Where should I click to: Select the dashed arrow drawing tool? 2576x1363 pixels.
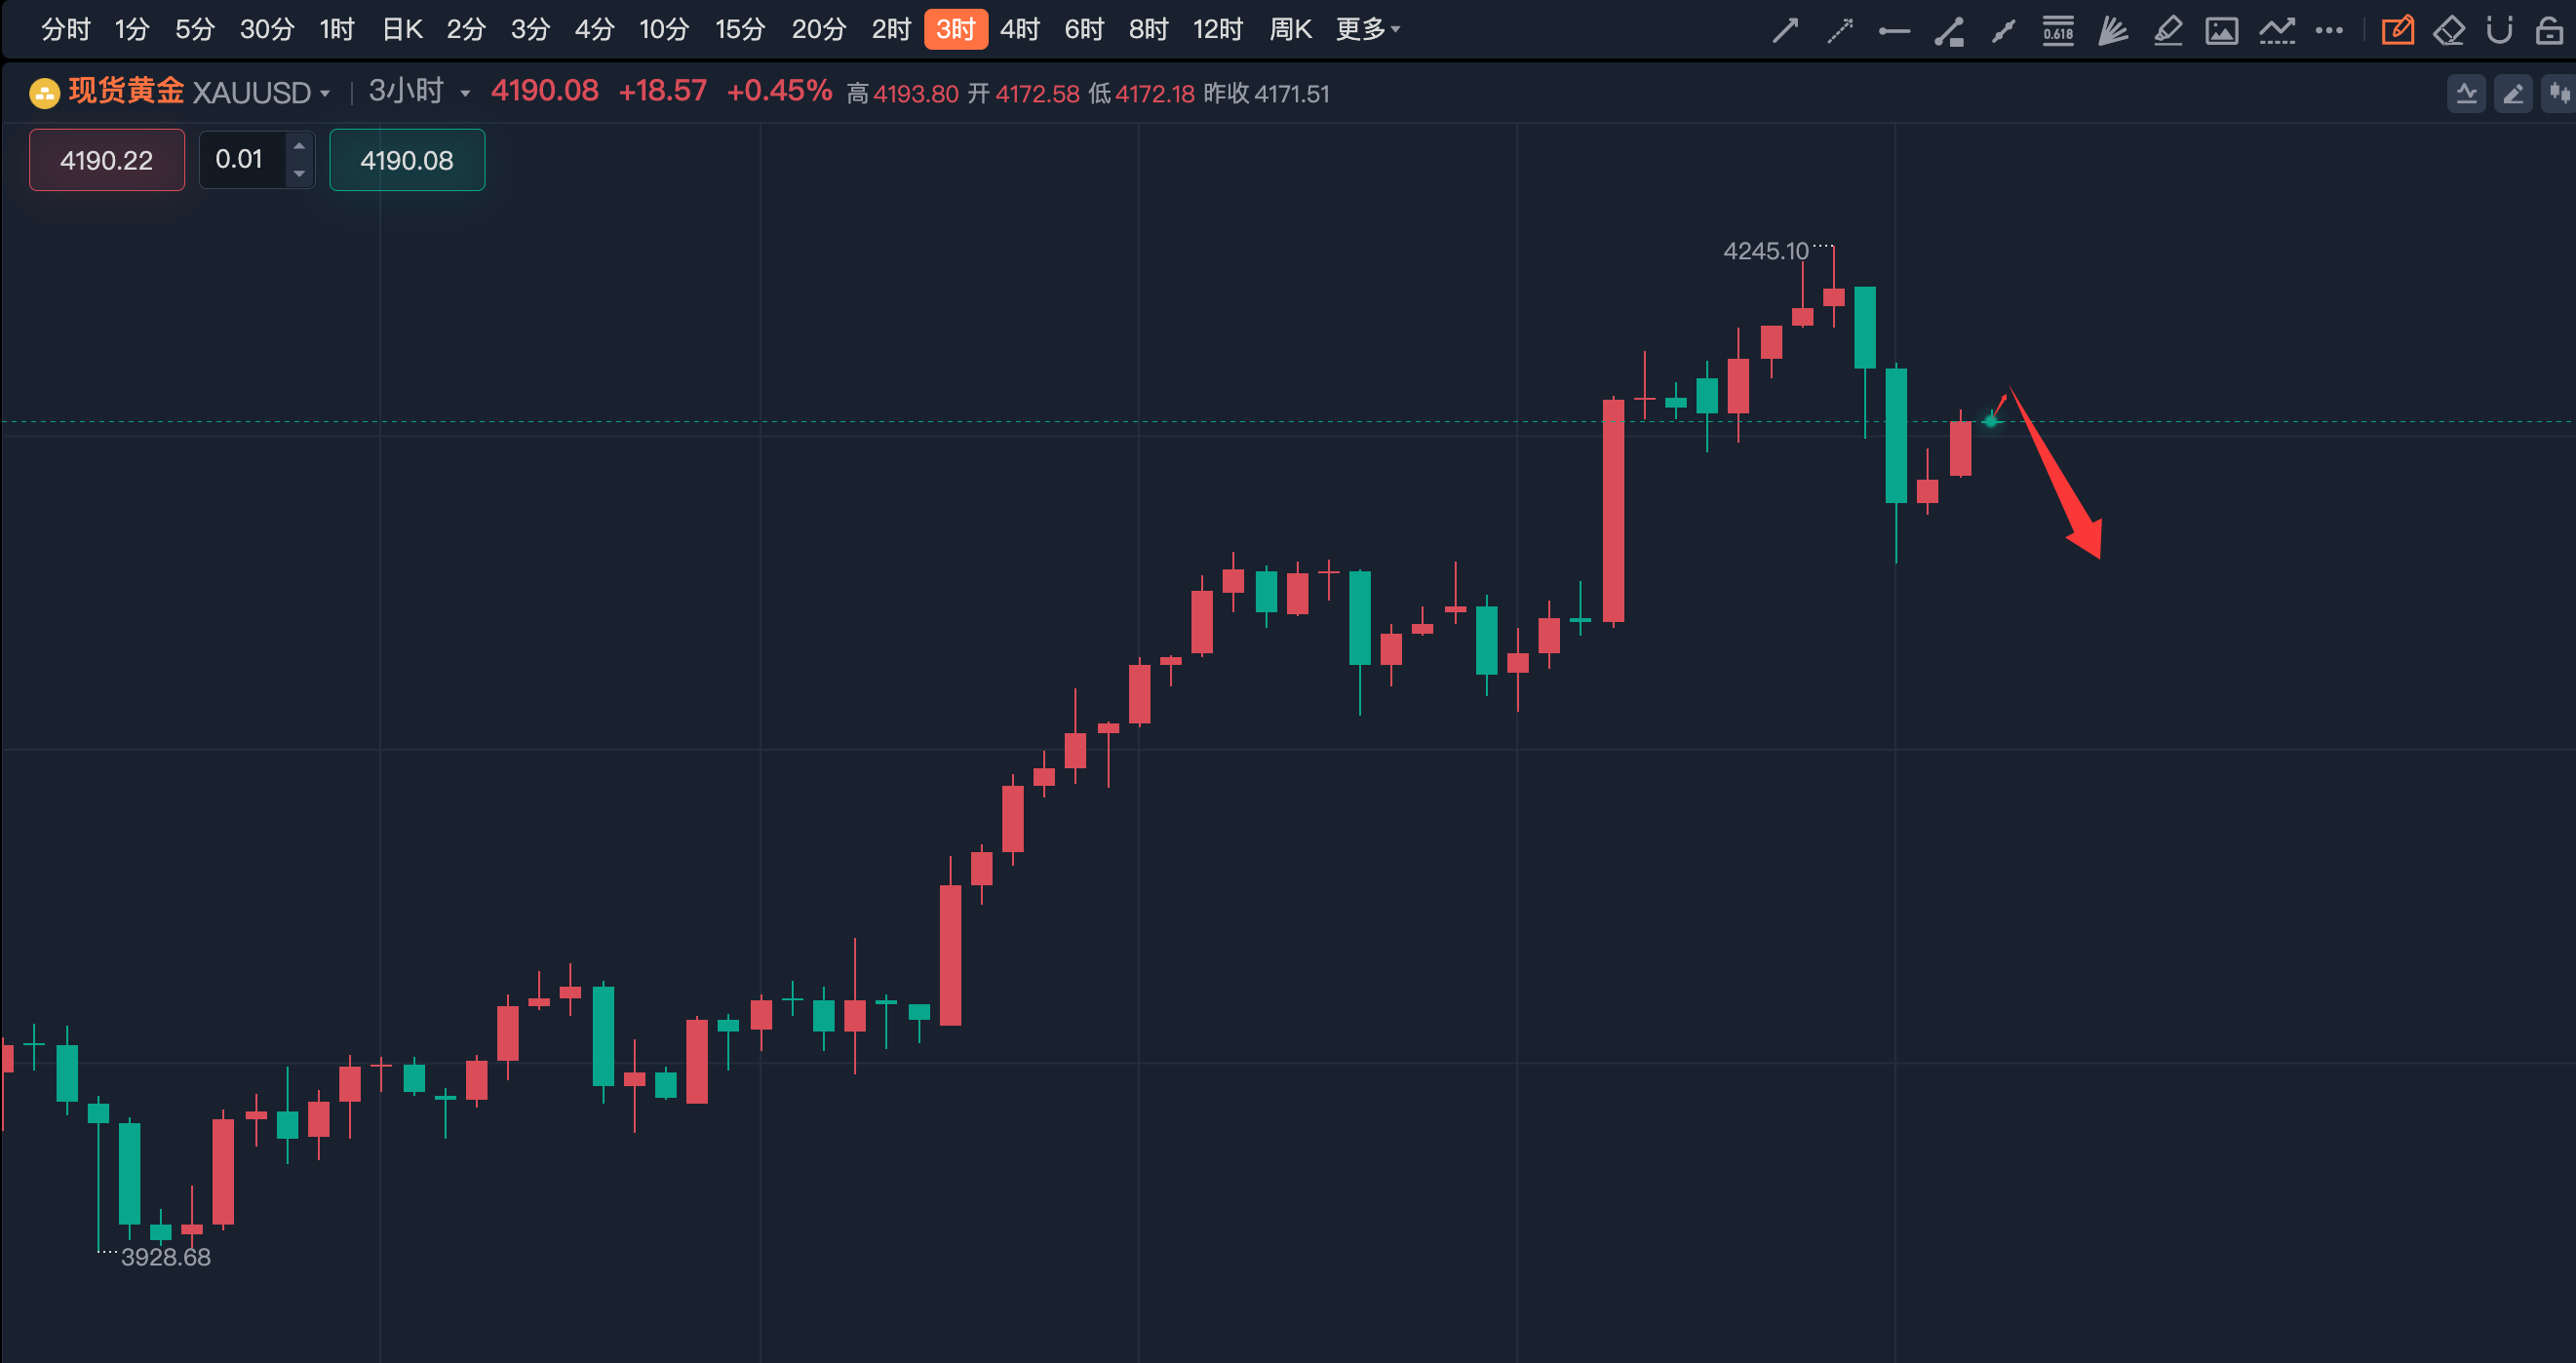pos(1839,31)
